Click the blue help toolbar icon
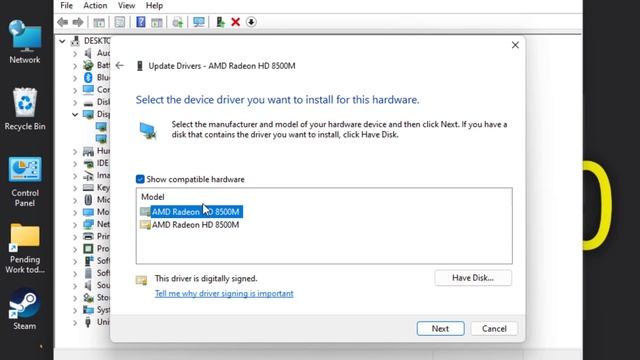This screenshot has height=360, width=640. (140, 22)
